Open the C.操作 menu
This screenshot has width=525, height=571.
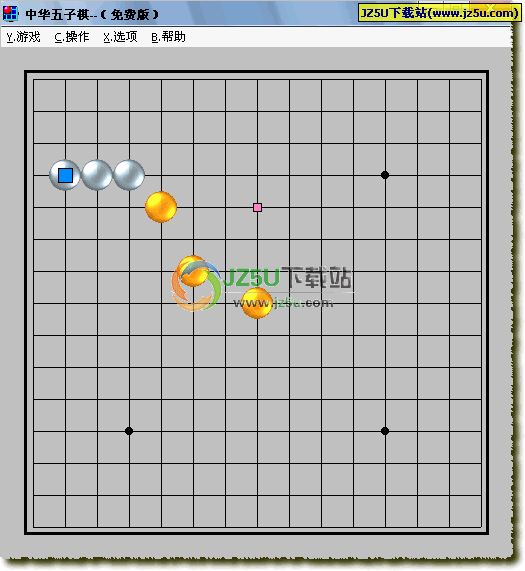(x=72, y=37)
